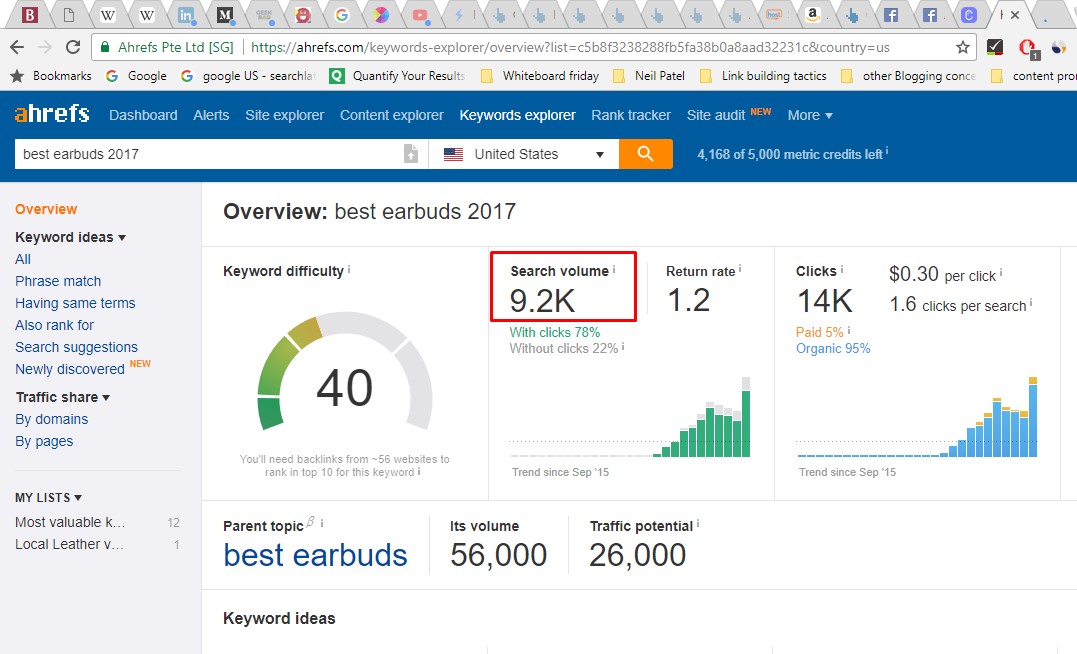Open the best earbuds parent topic link
Image resolution: width=1077 pixels, height=654 pixels.
point(315,555)
